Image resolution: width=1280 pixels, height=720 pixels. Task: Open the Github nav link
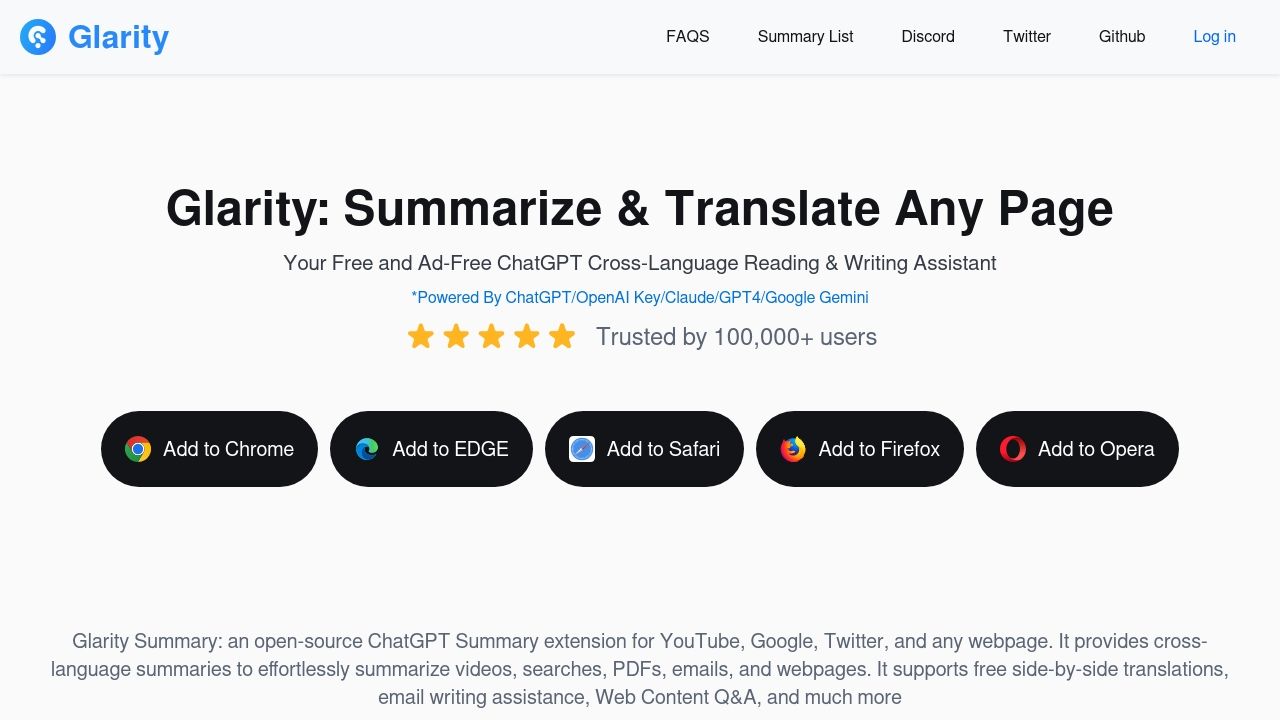[x=1122, y=36]
